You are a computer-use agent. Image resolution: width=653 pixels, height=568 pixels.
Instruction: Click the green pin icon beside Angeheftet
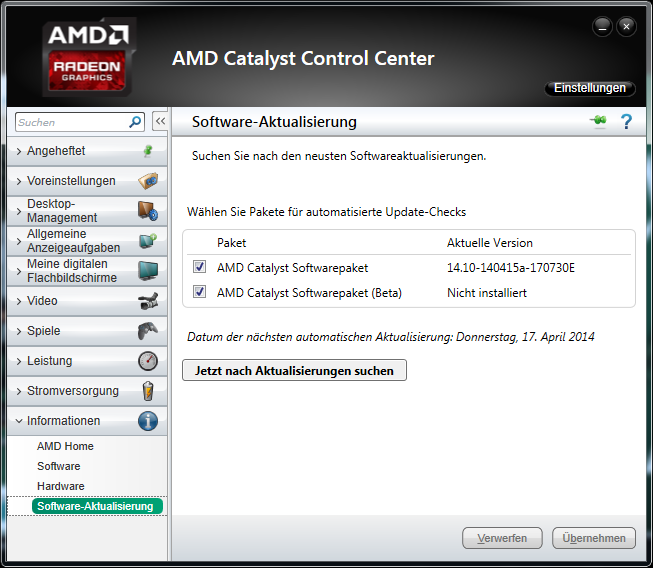click(x=148, y=151)
